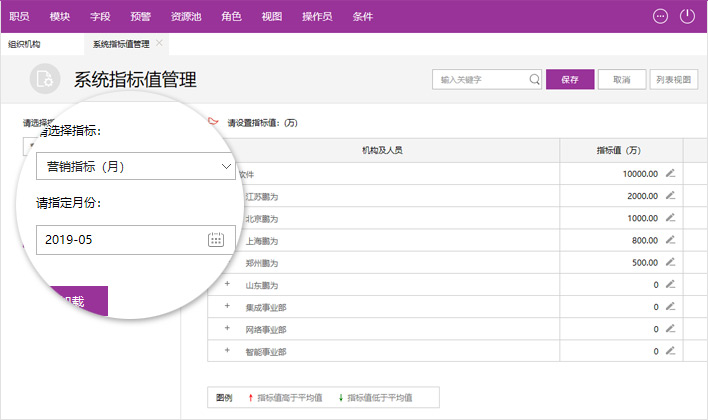This screenshot has width=708, height=420.
Task: Edit 智能事业部 indicator value with pencil icon
Action: (x=671, y=351)
